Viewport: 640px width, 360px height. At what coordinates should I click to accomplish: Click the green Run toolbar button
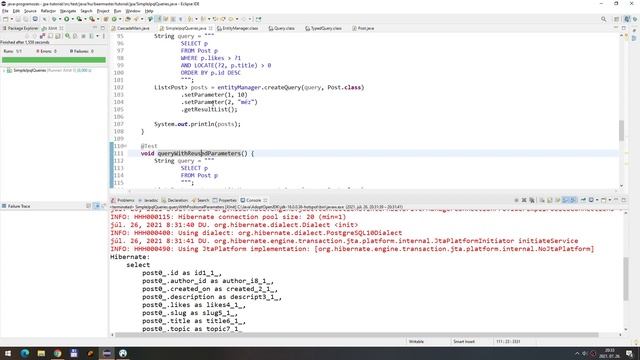point(67,19)
